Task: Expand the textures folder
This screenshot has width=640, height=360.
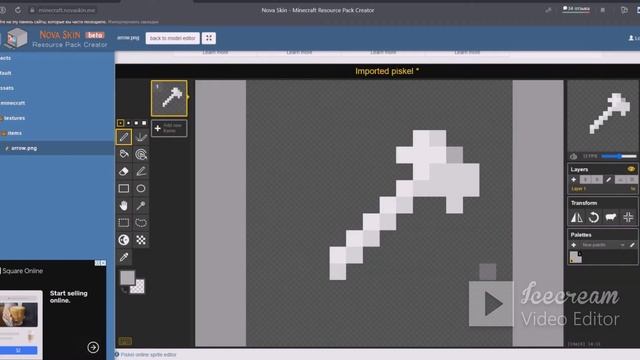Action: tap(13, 118)
